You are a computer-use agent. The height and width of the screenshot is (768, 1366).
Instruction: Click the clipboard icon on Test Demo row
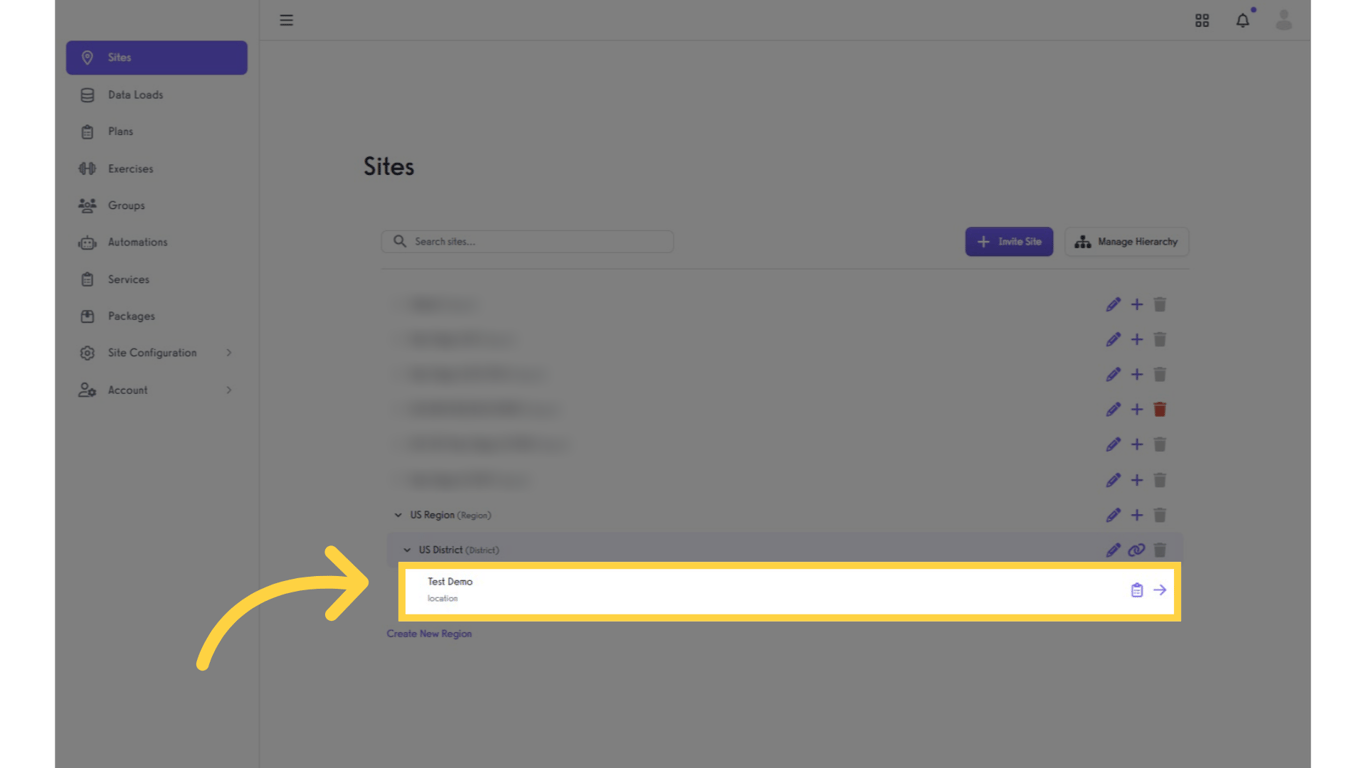(1137, 590)
